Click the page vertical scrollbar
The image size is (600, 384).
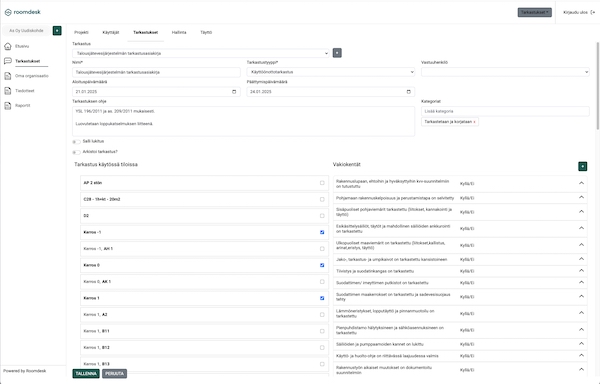pyautogui.click(x=598, y=86)
